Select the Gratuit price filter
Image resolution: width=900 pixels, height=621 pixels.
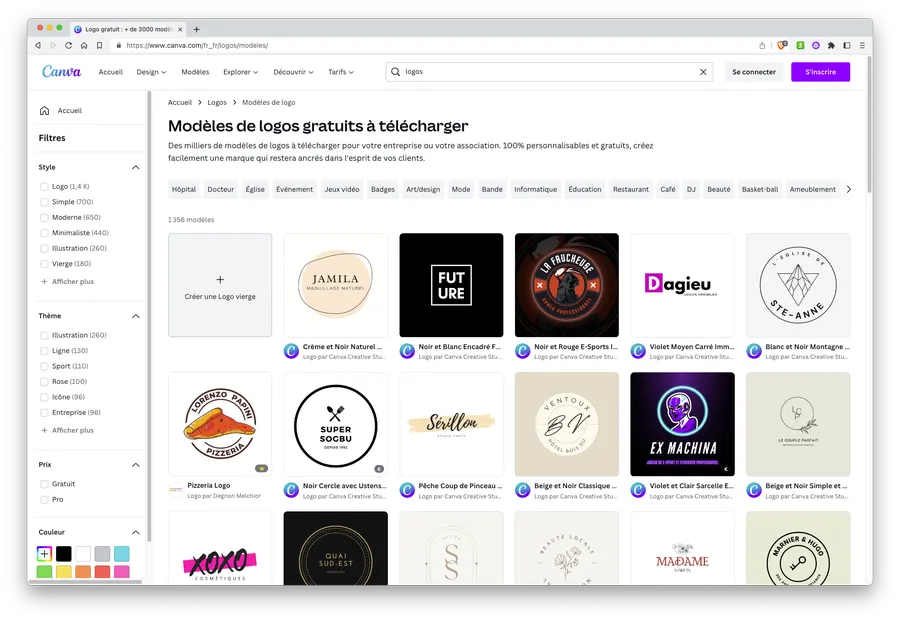(x=44, y=484)
